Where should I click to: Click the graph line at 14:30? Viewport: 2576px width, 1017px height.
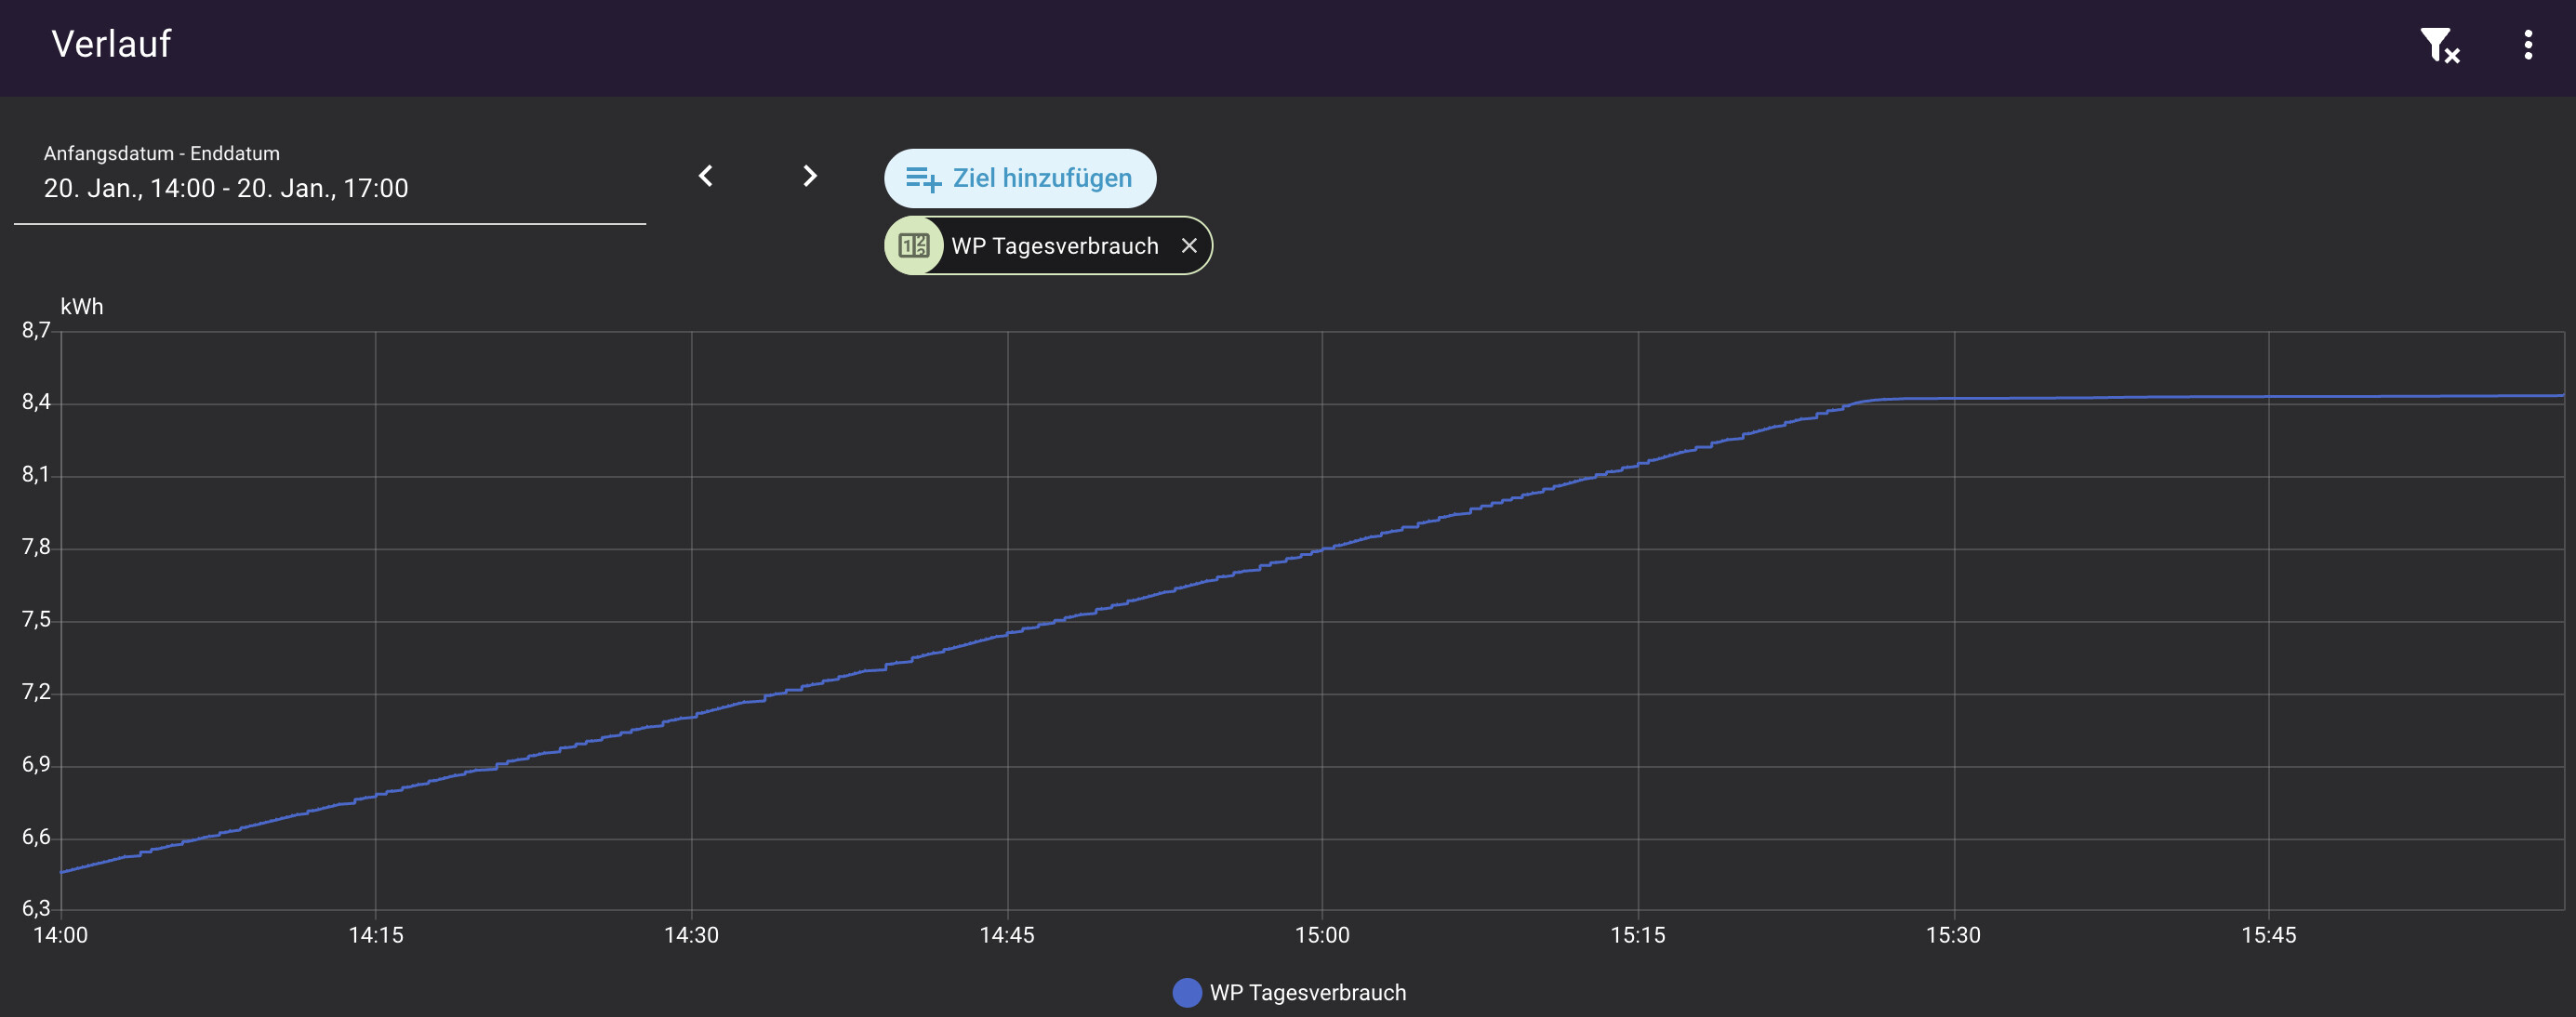692,715
